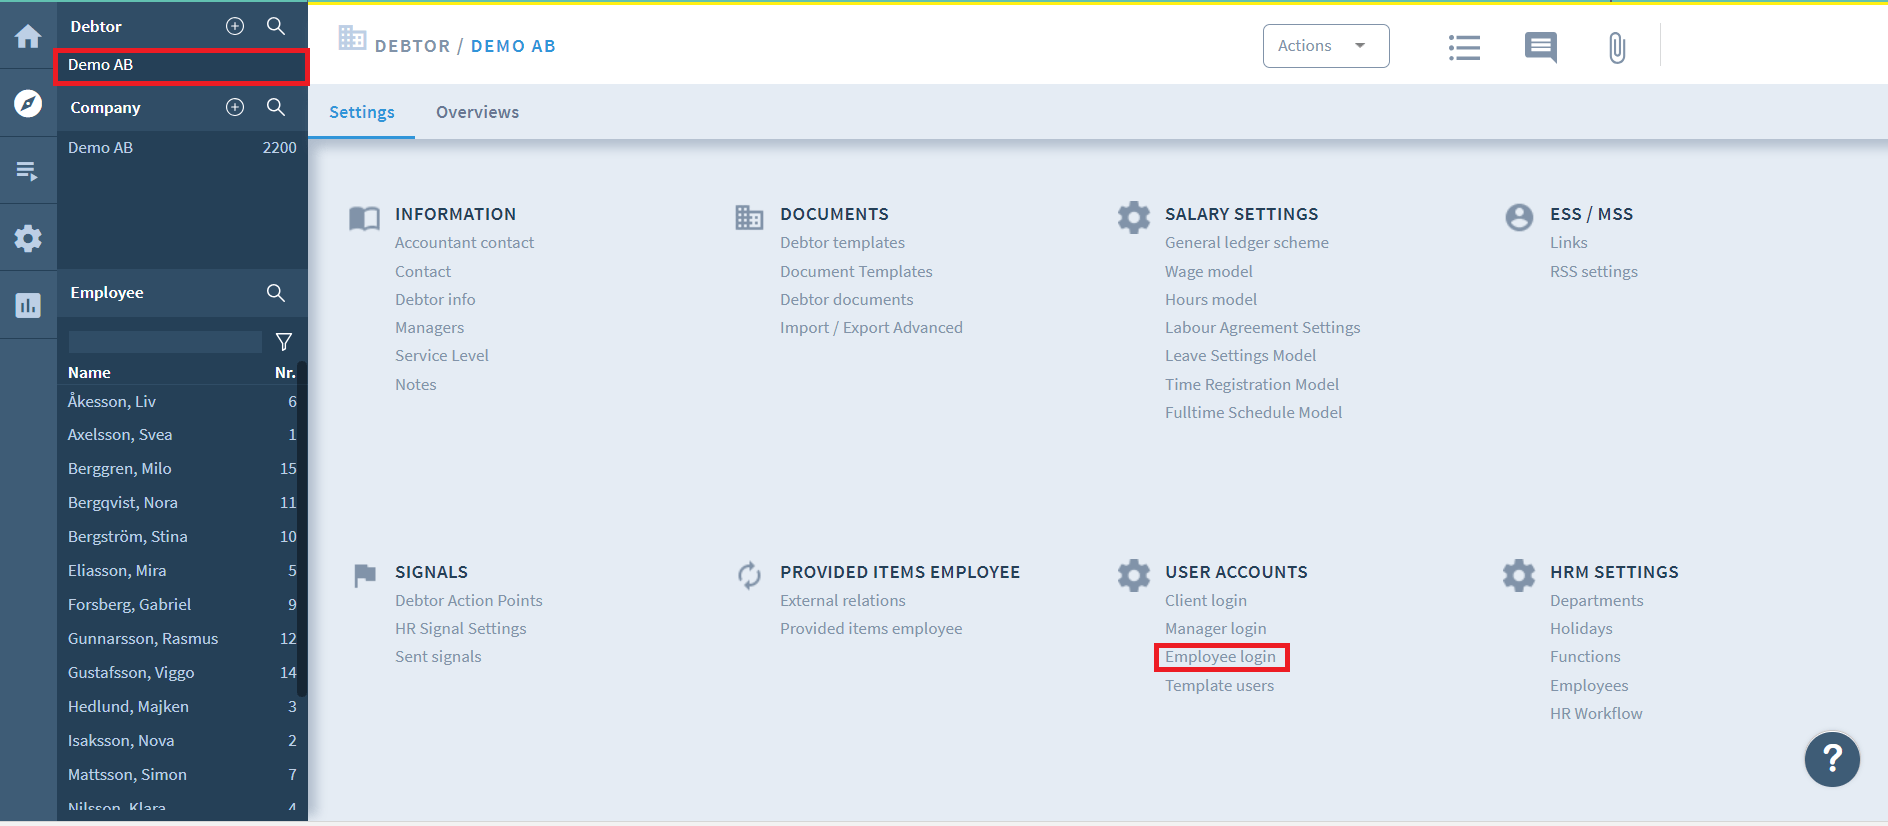
Task: Open Wage model link
Action: pyautogui.click(x=1208, y=272)
